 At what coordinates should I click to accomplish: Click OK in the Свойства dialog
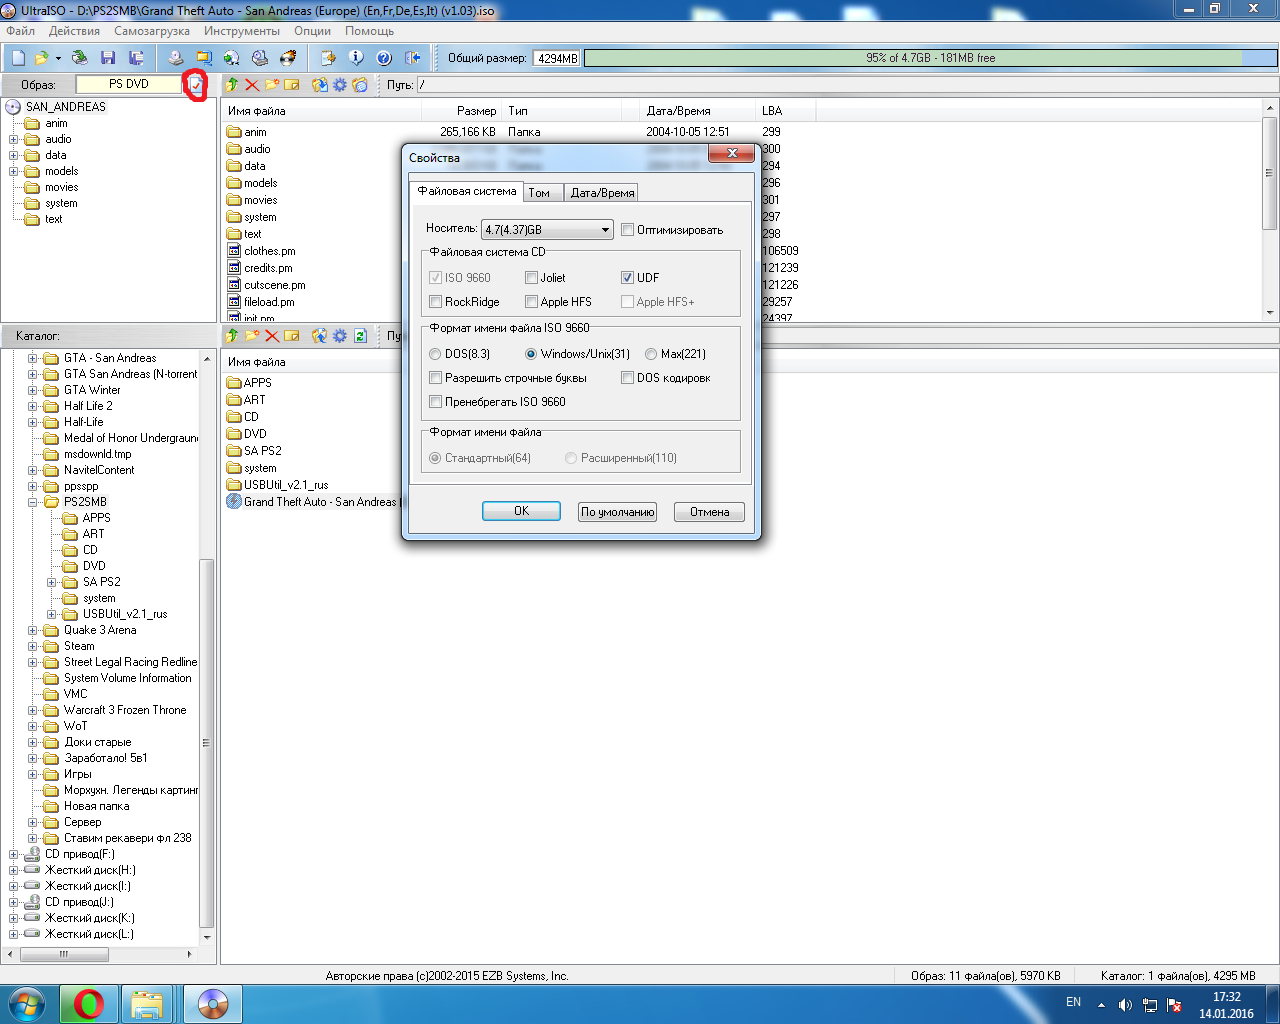click(x=521, y=511)
